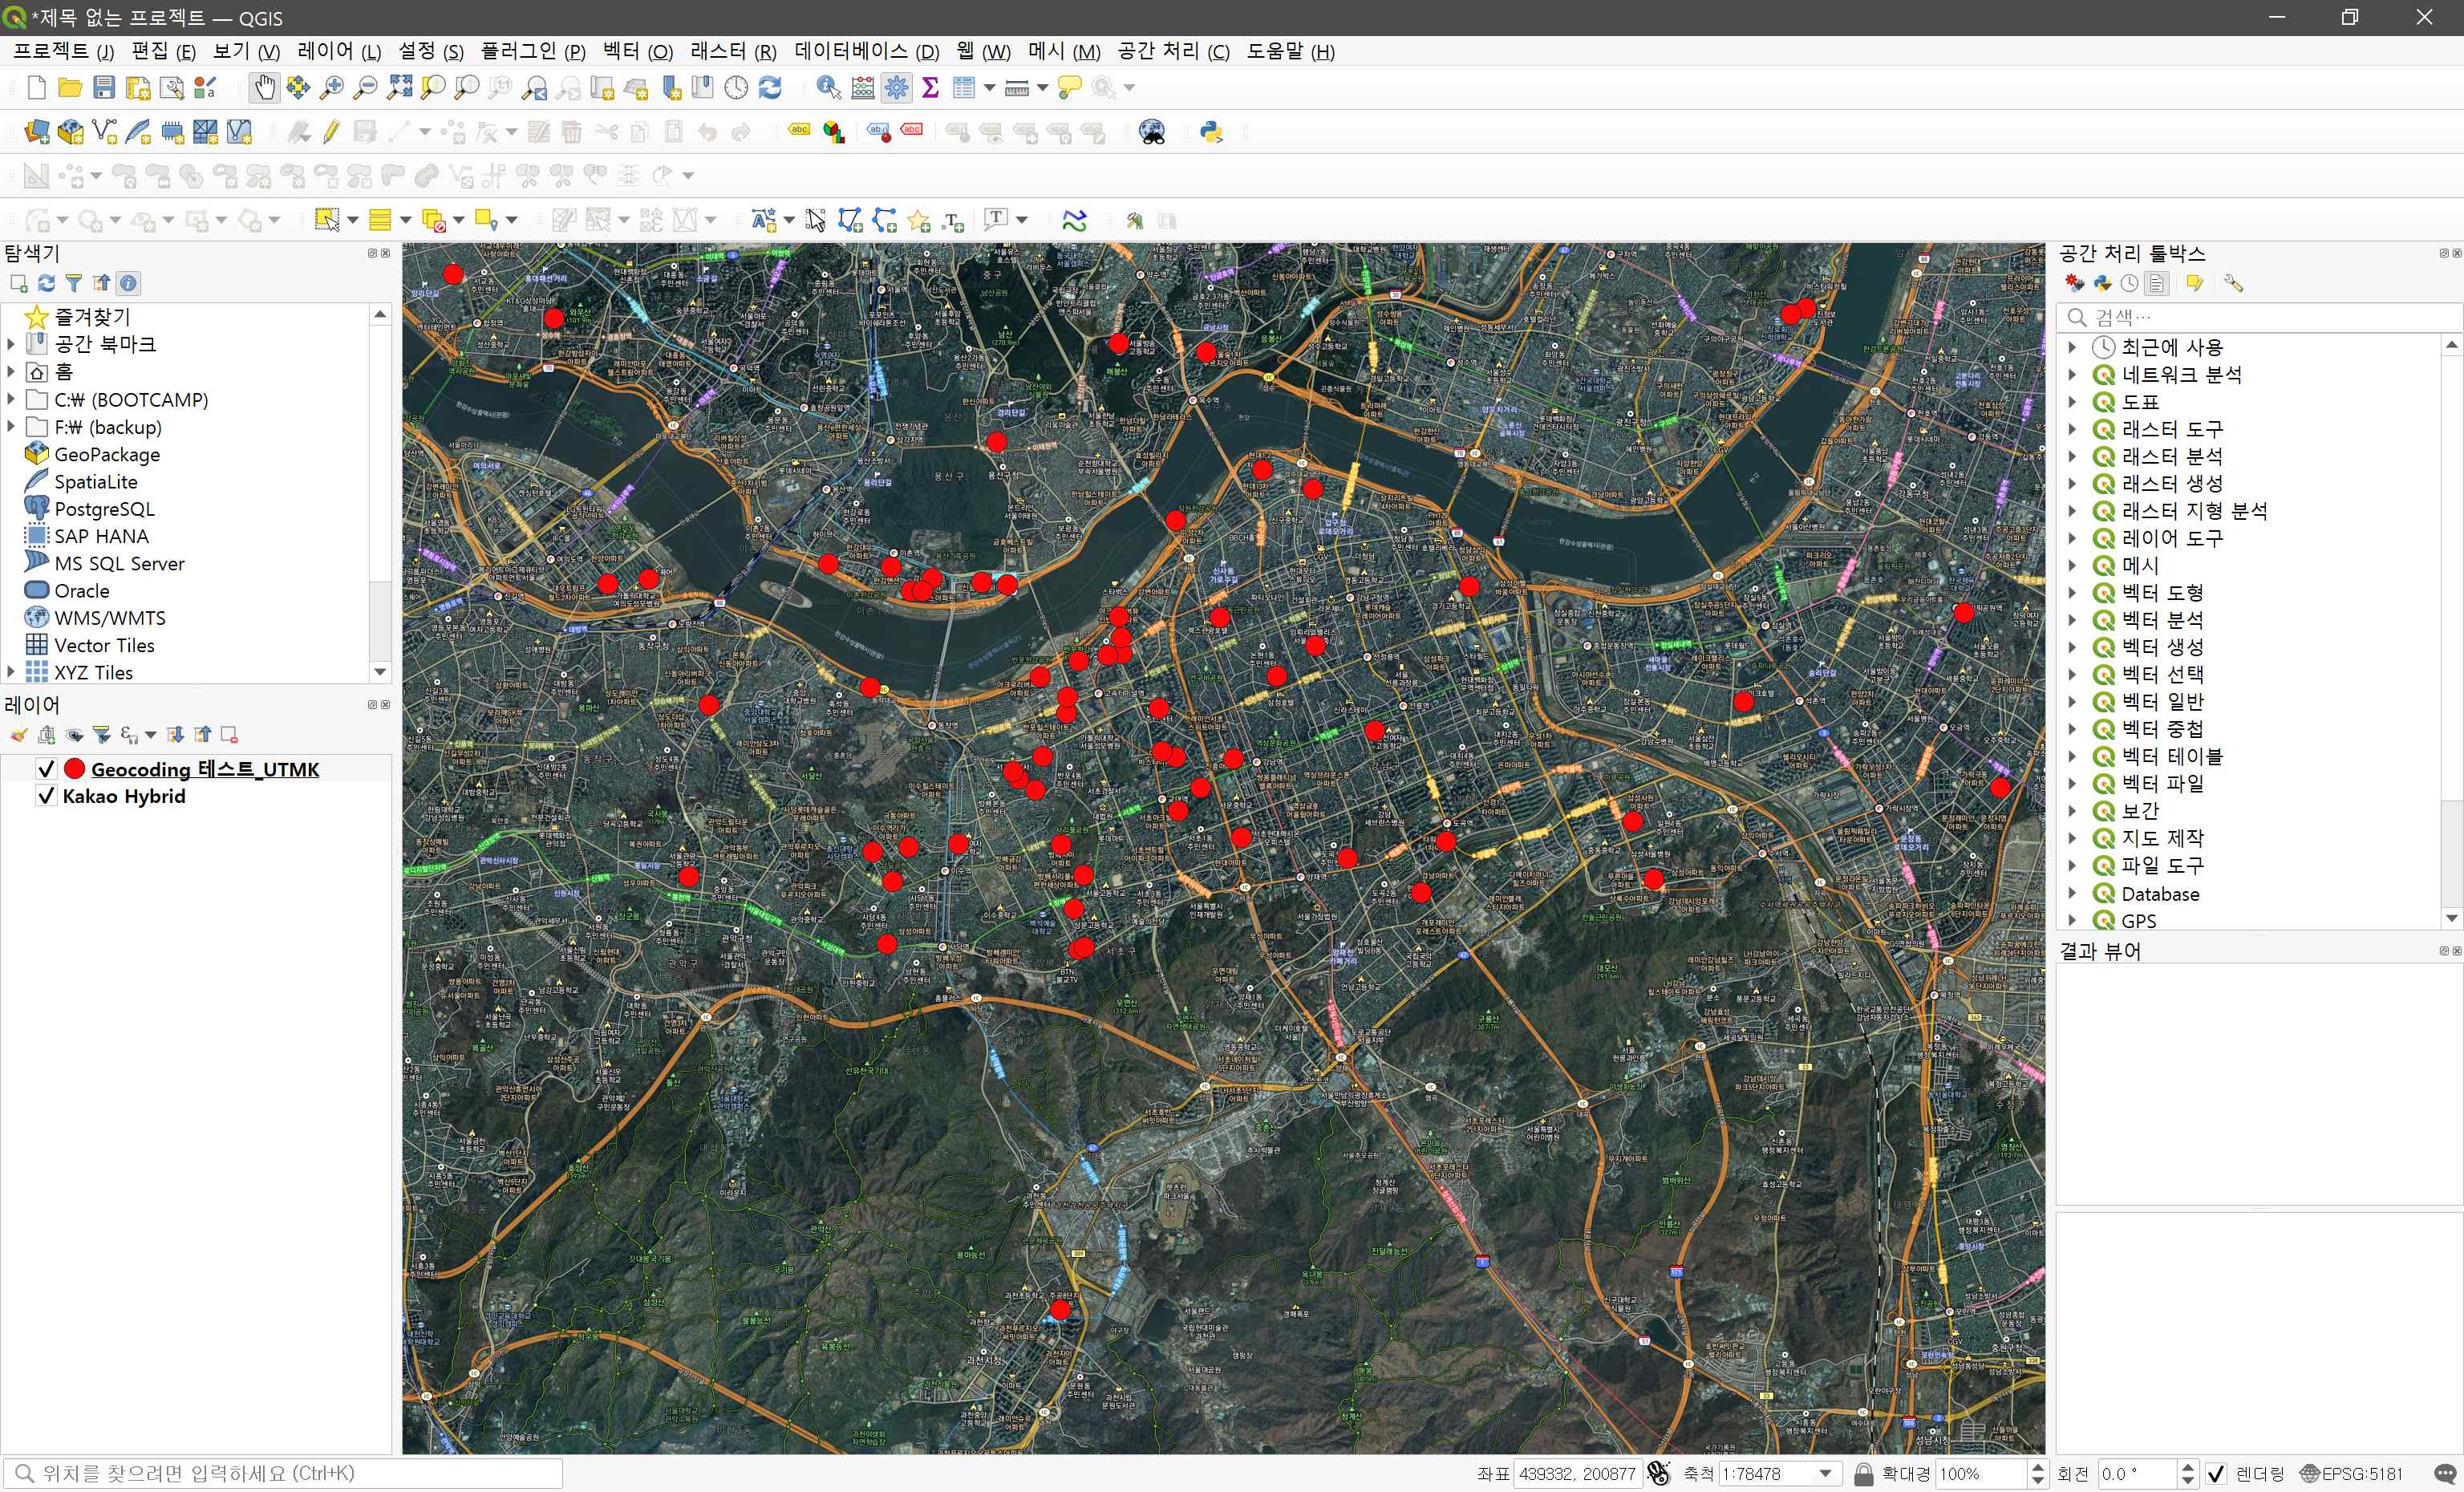The height and width of the screenshot is (1492, 2464).
Task: Open the attribute table icon
Action: pos(964,88)
